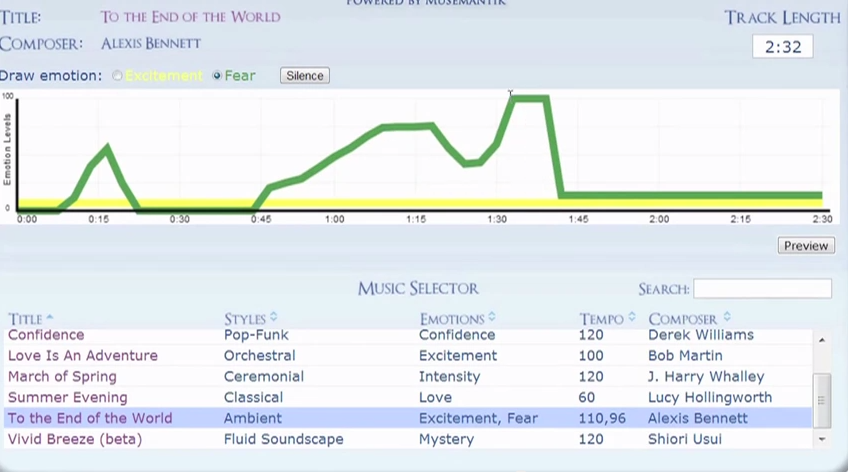Click composer 'Lucy Hollingworth' cell
Image resolution: width=848 pixels, height=472 pixels.
[x=710, y=397]
